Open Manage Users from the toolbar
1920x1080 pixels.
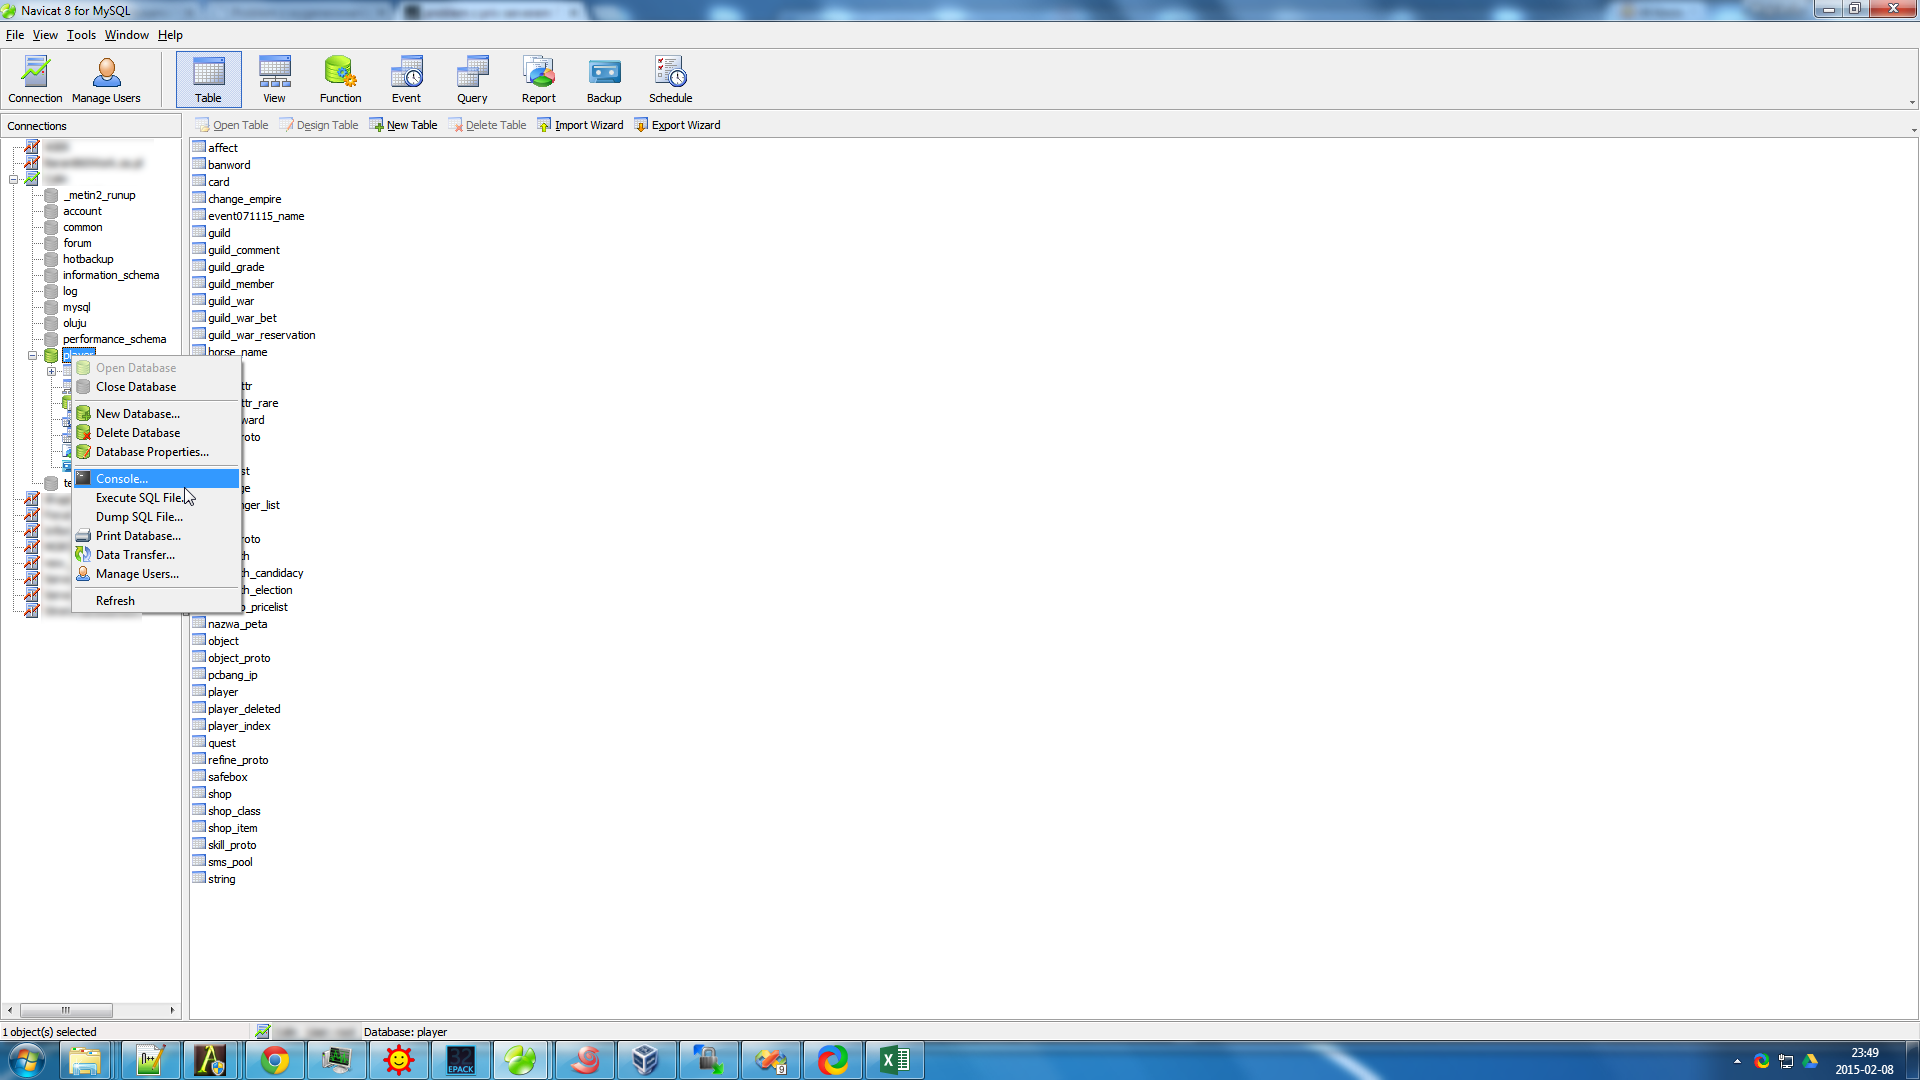[x=106, y=80]
